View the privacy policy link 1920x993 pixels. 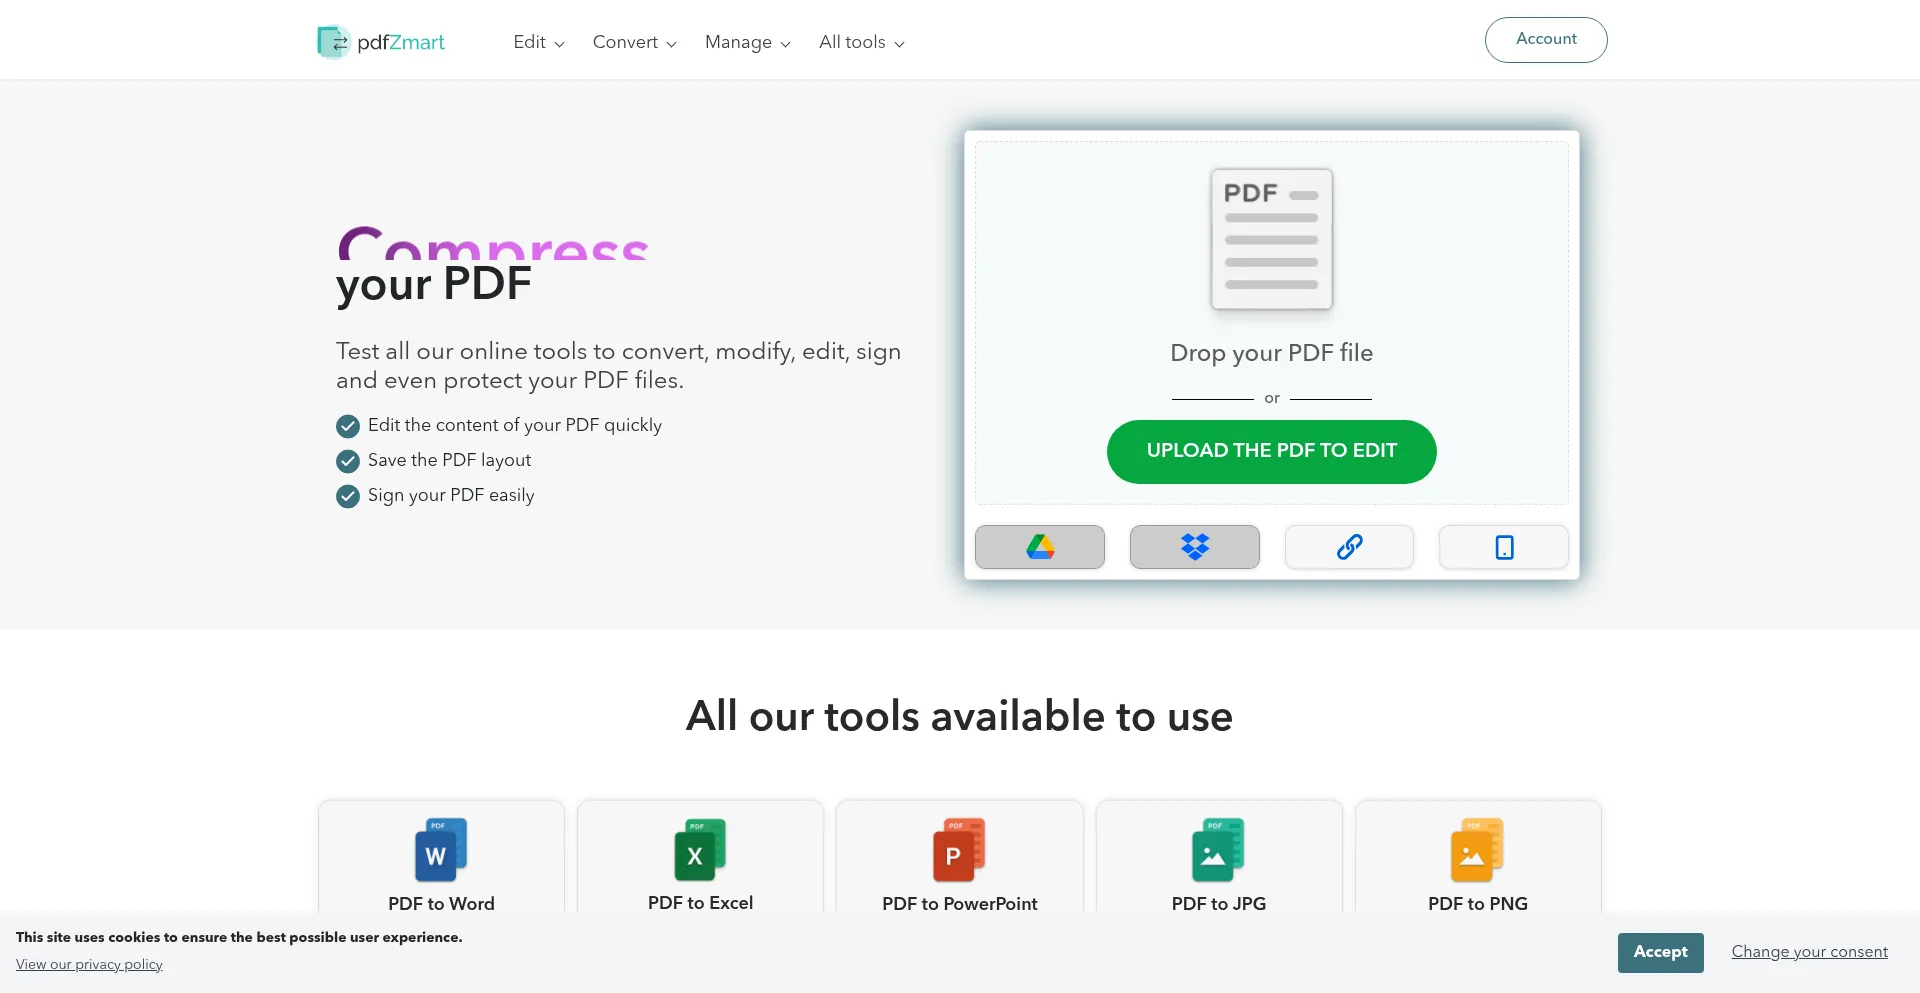click(x=89, y=965)
